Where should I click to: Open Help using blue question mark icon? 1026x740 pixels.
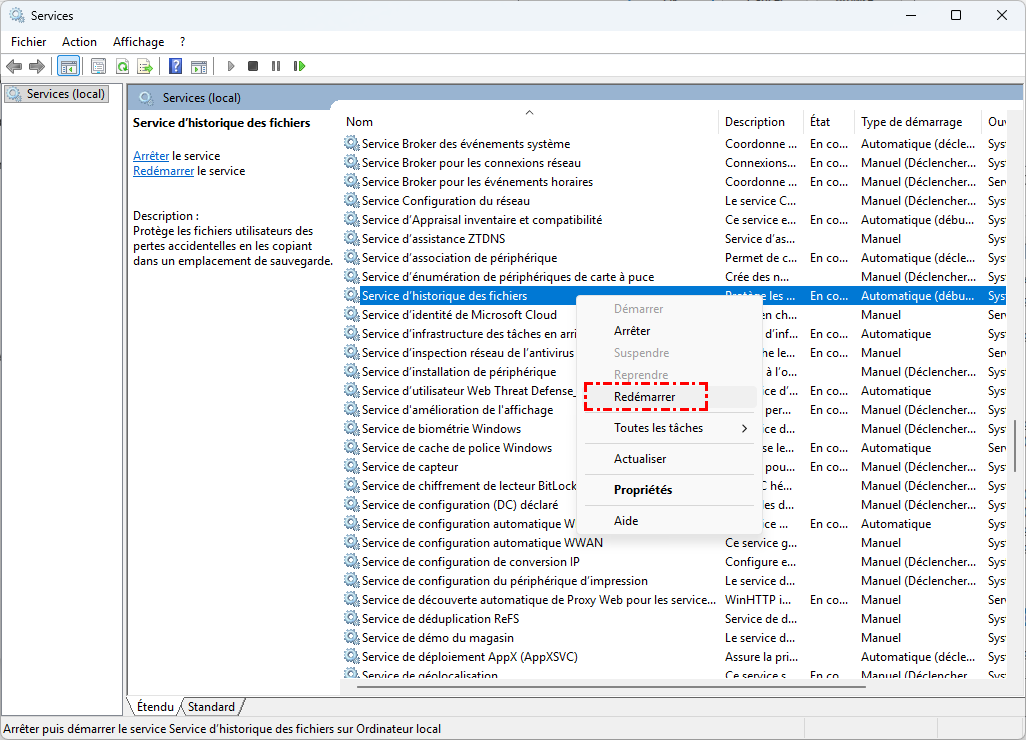pos(175,66)
